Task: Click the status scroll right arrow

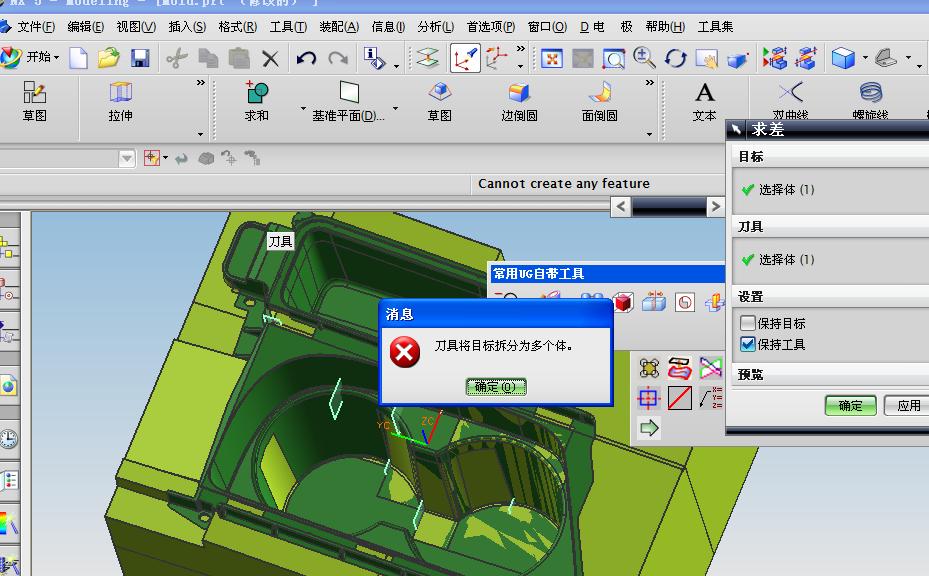Action: tap(715, 207)
